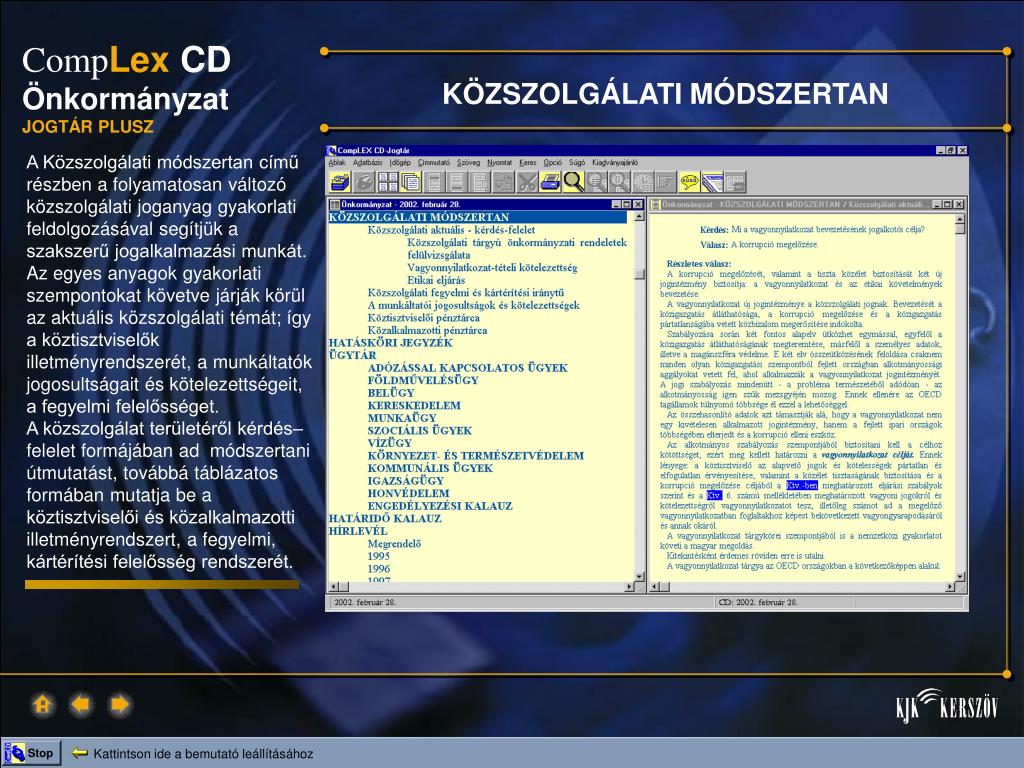Open 'Etikai eljárás' entry
The width and height of the screenshot is (1024, 768).
click(x=436, y=280)
